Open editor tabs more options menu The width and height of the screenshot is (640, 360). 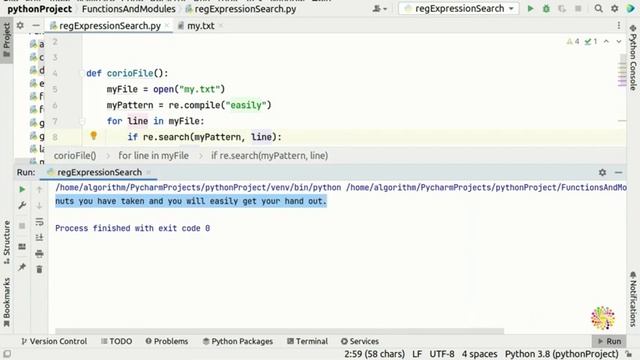click(x=619, y=25)
